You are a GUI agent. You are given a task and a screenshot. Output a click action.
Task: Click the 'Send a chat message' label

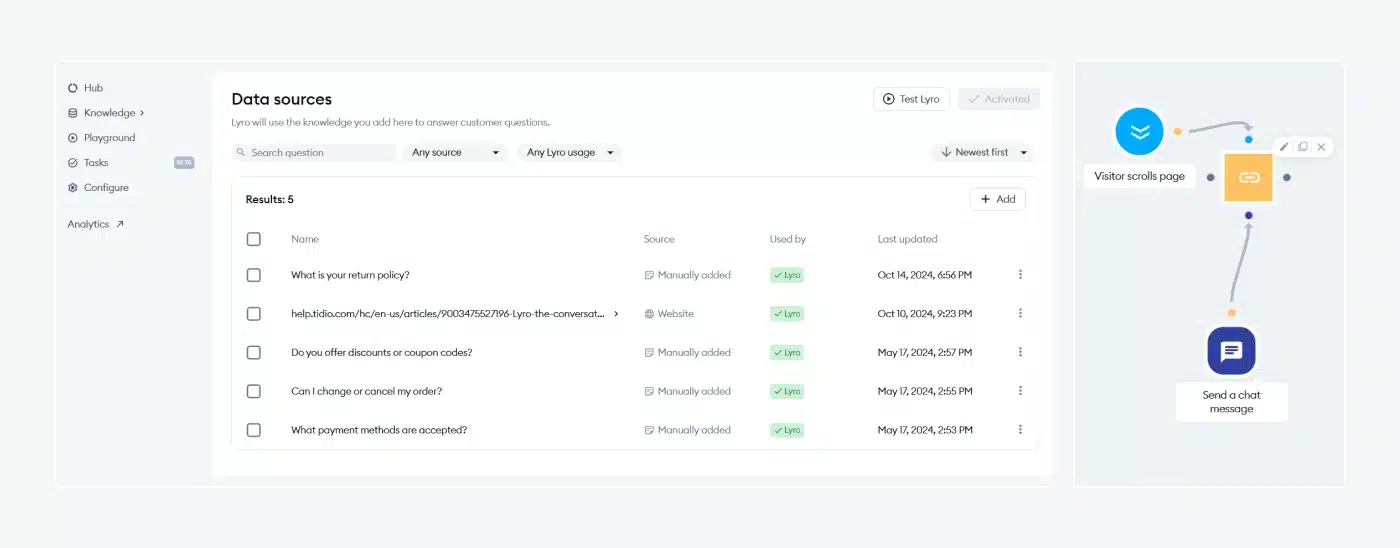coord(1231,402)
